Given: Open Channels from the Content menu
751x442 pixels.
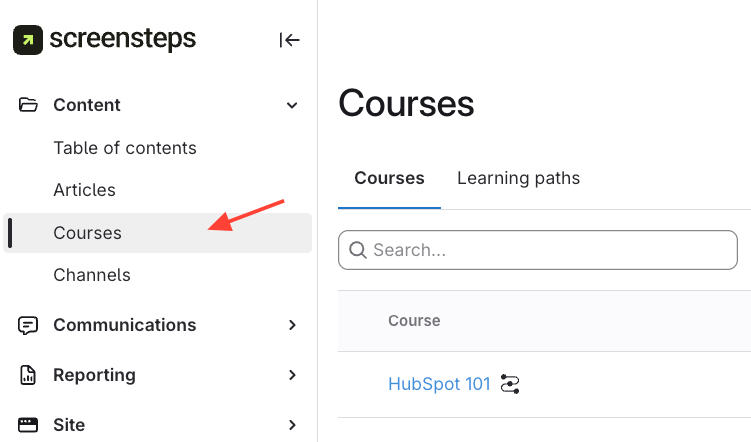Looking at the screenshot, I should (x=92, y=275).
